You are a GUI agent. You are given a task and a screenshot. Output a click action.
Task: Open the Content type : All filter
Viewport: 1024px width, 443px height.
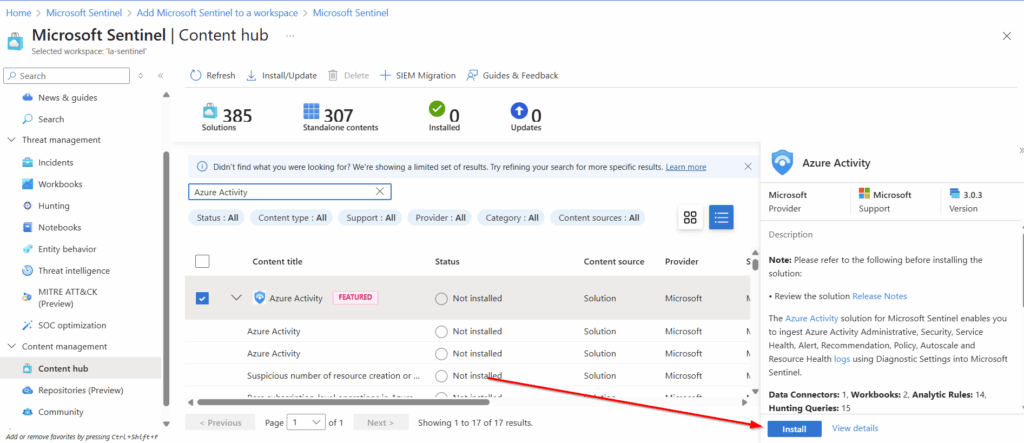tap(292, 218)
